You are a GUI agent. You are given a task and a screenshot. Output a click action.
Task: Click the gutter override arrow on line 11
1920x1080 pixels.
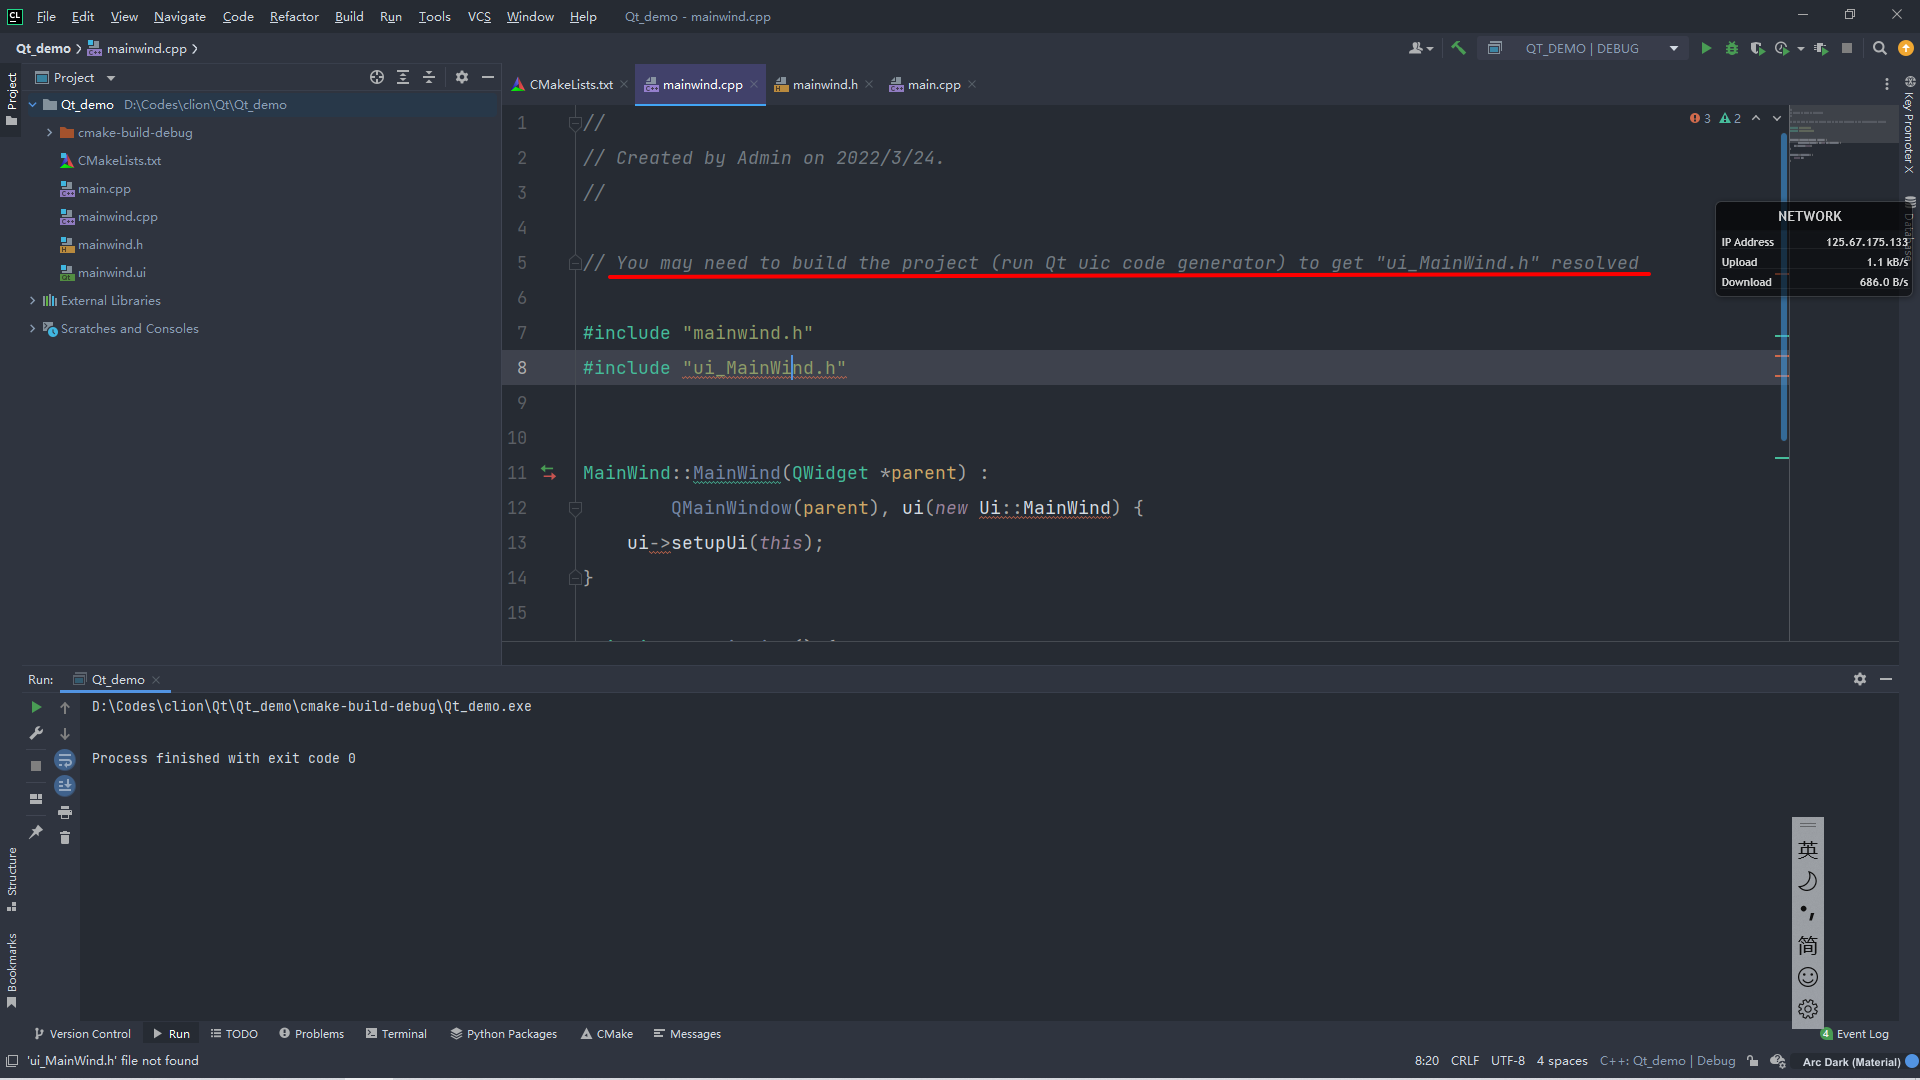(548, 473)
